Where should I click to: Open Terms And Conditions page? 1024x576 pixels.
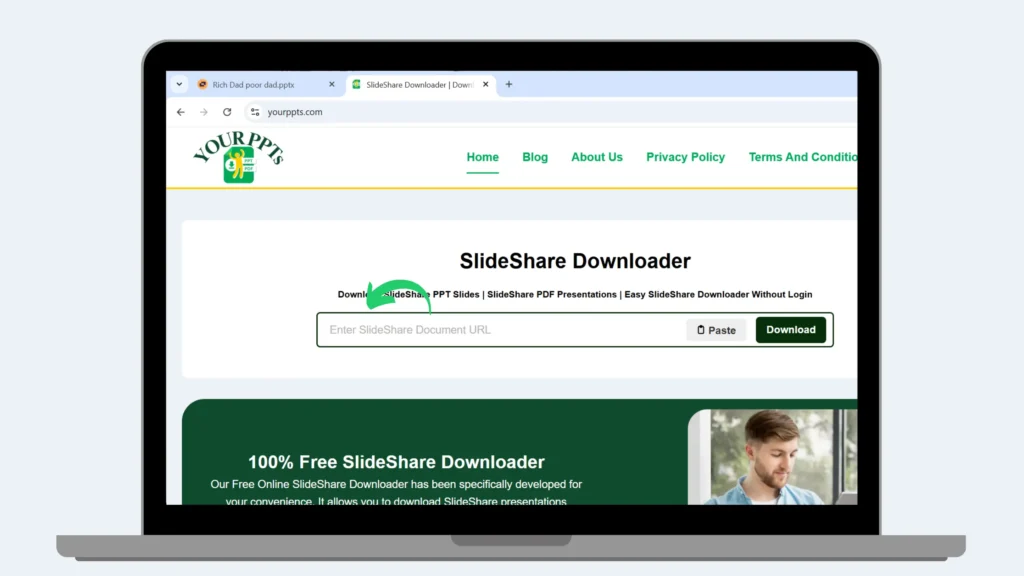803,157
